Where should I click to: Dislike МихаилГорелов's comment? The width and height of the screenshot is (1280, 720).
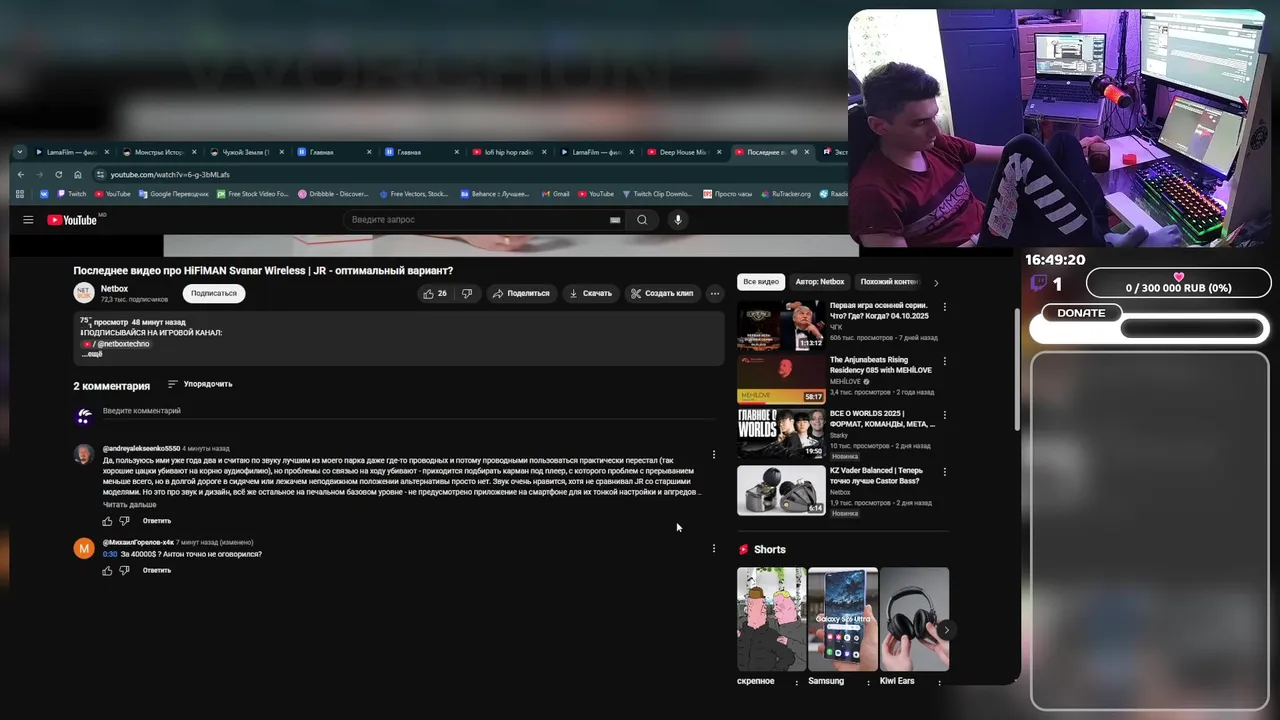click(x=125, y=571)
